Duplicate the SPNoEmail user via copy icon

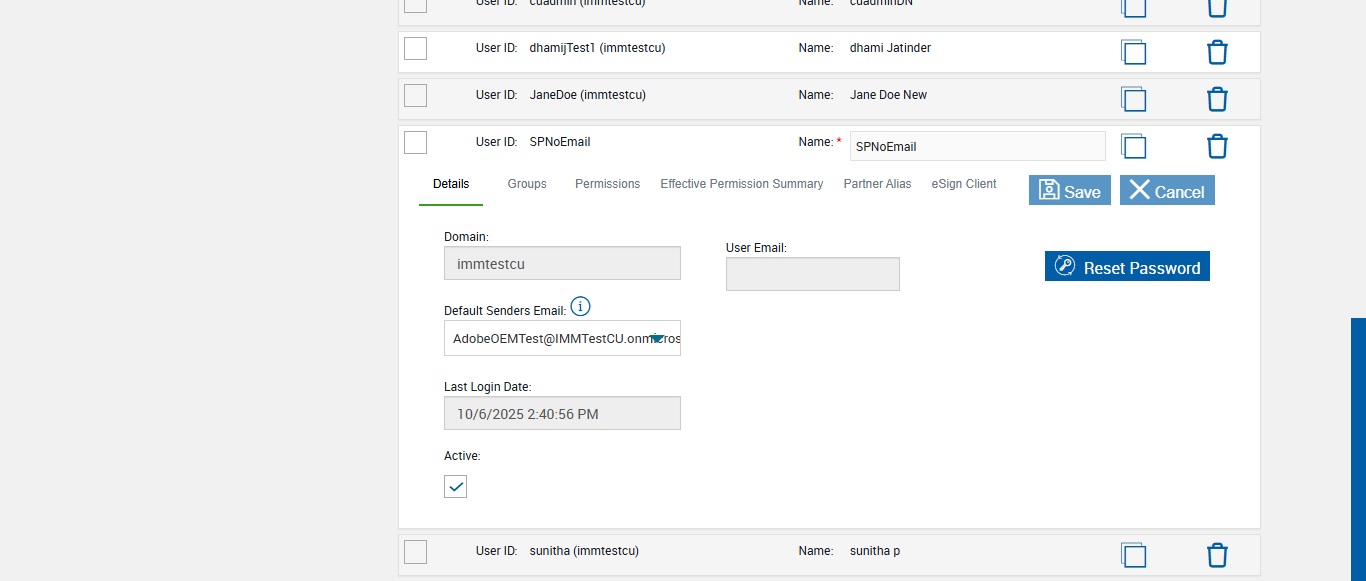point(1133,146)
